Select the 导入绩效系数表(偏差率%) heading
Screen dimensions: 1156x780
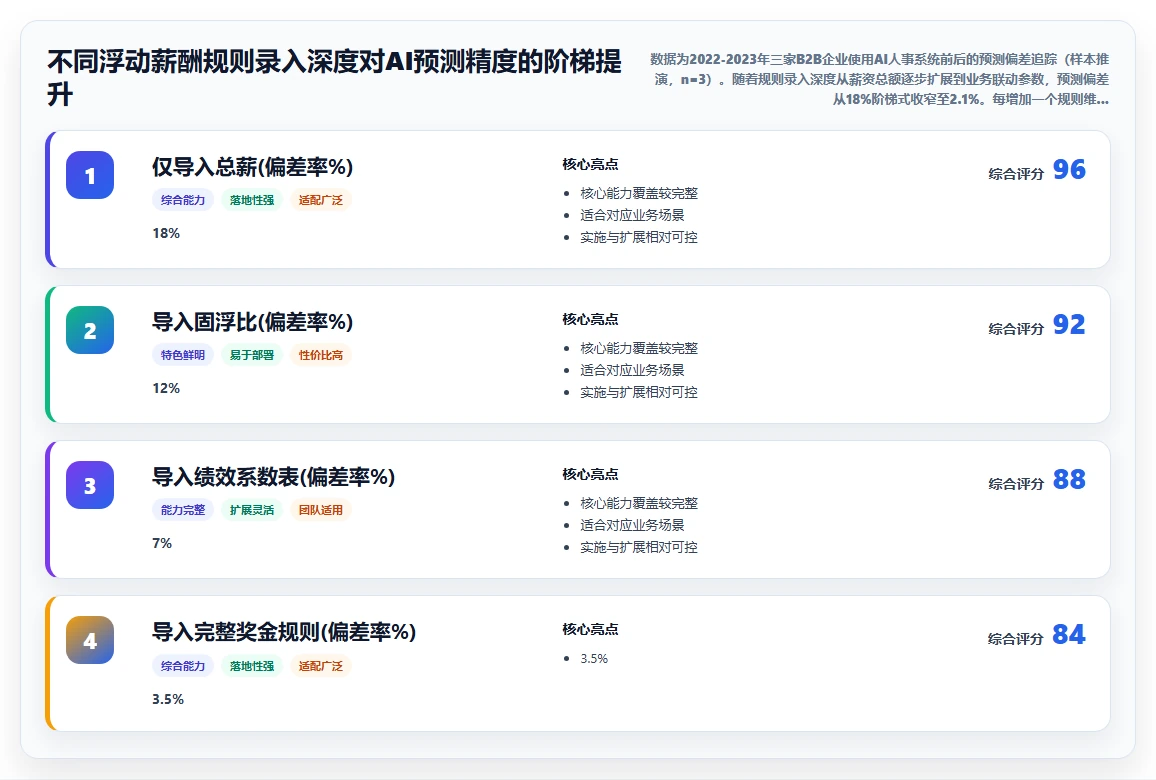(x=274, y=477)
